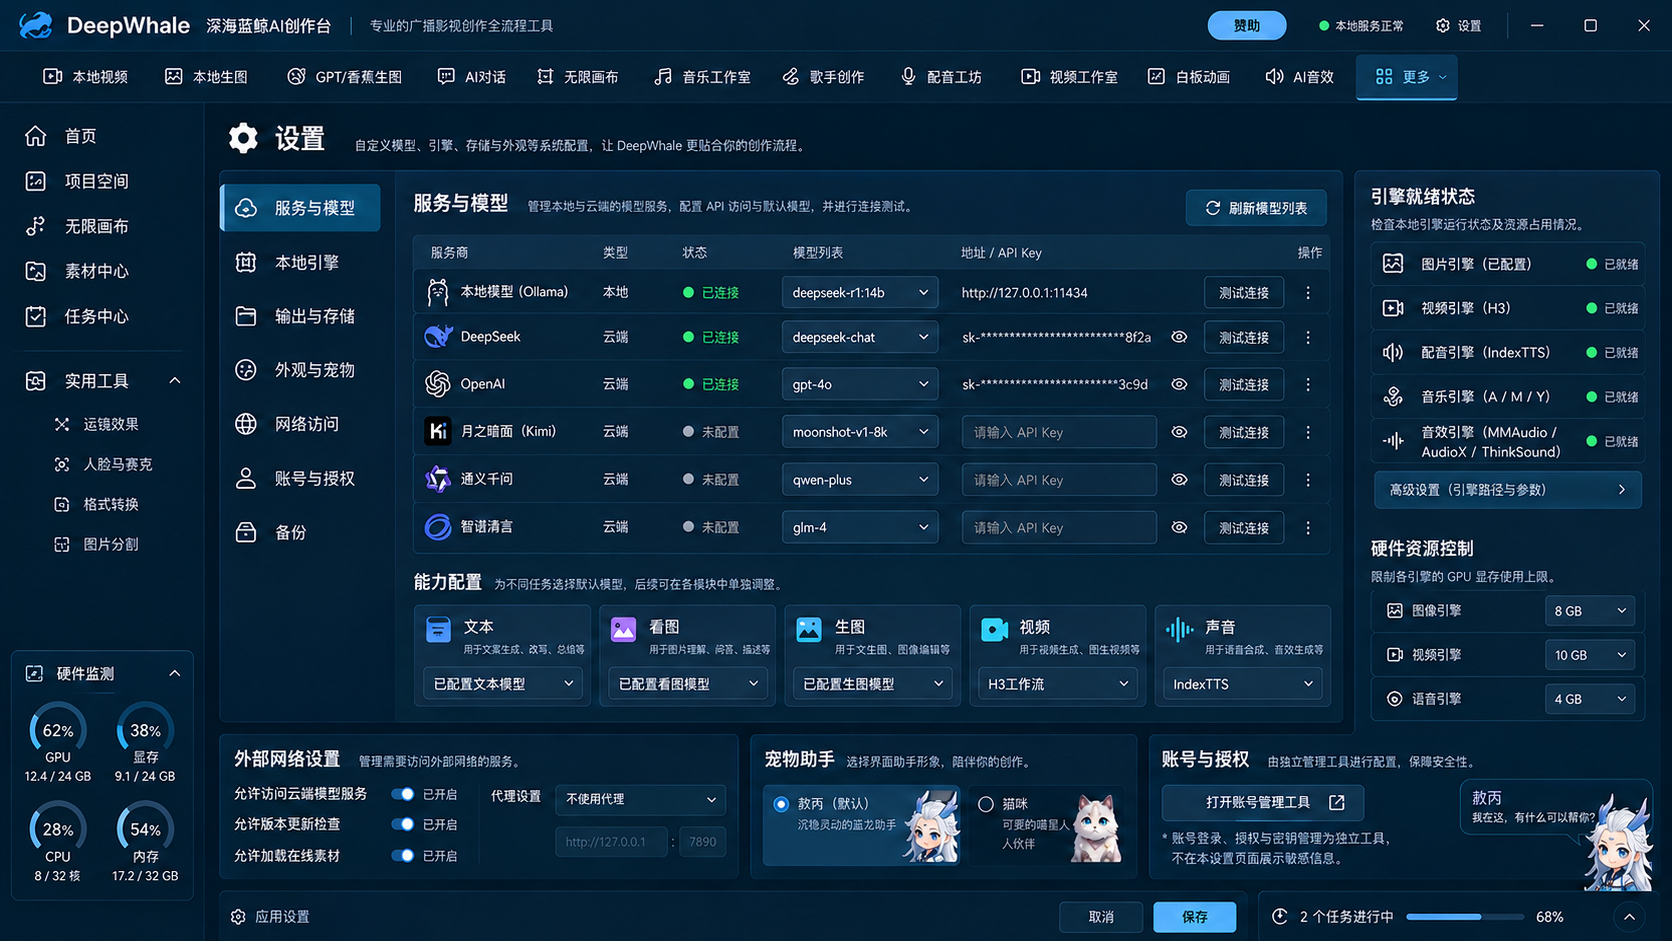The width and height of the screenshot is (1672, 941).
Task: Open the 代理设置 不使用代理 dropdown
Action: pyautogui.click(x=640, y=799)
